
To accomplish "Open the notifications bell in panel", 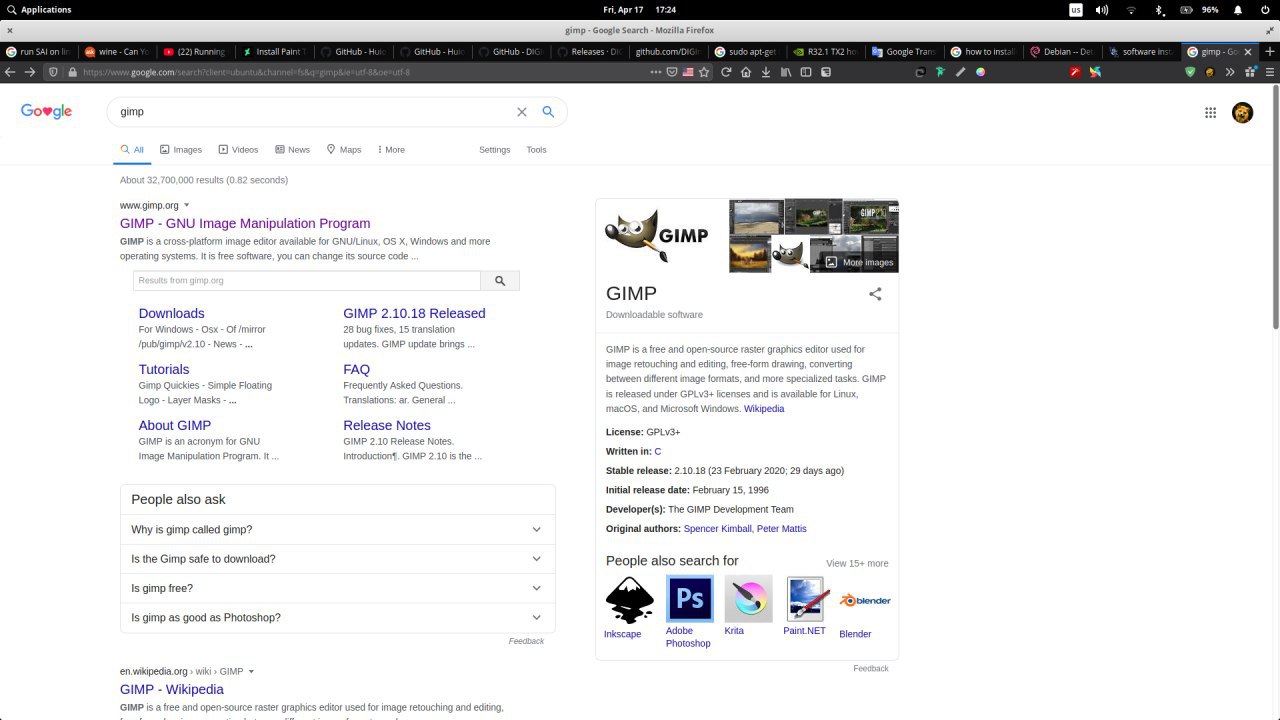I will click(1237, 9).
